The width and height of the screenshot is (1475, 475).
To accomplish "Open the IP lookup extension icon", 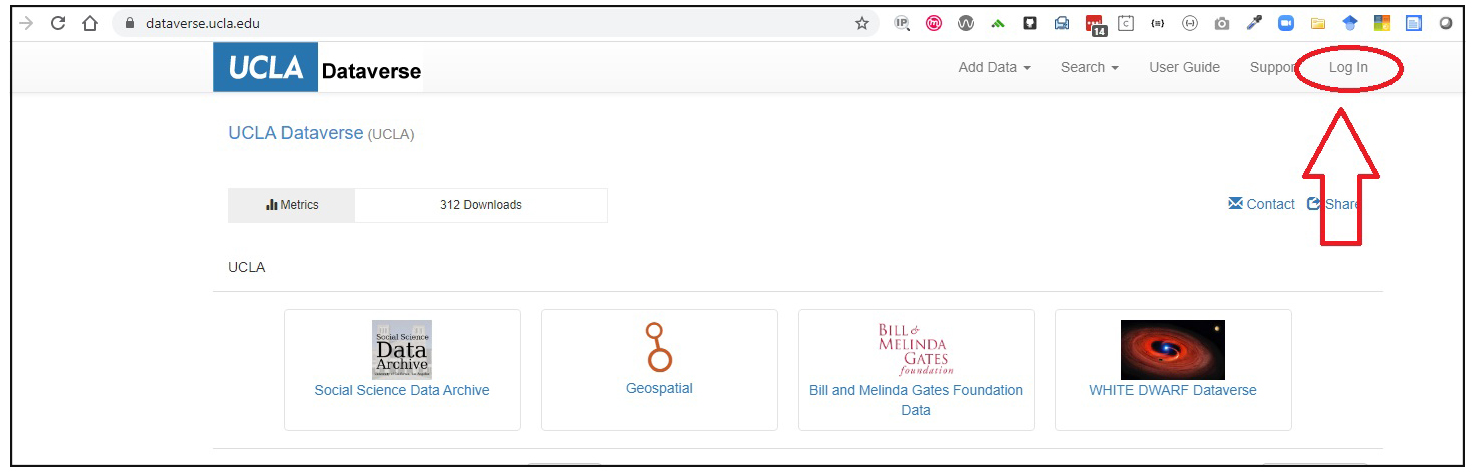I will pyautogui.click(x=902, y=23).
